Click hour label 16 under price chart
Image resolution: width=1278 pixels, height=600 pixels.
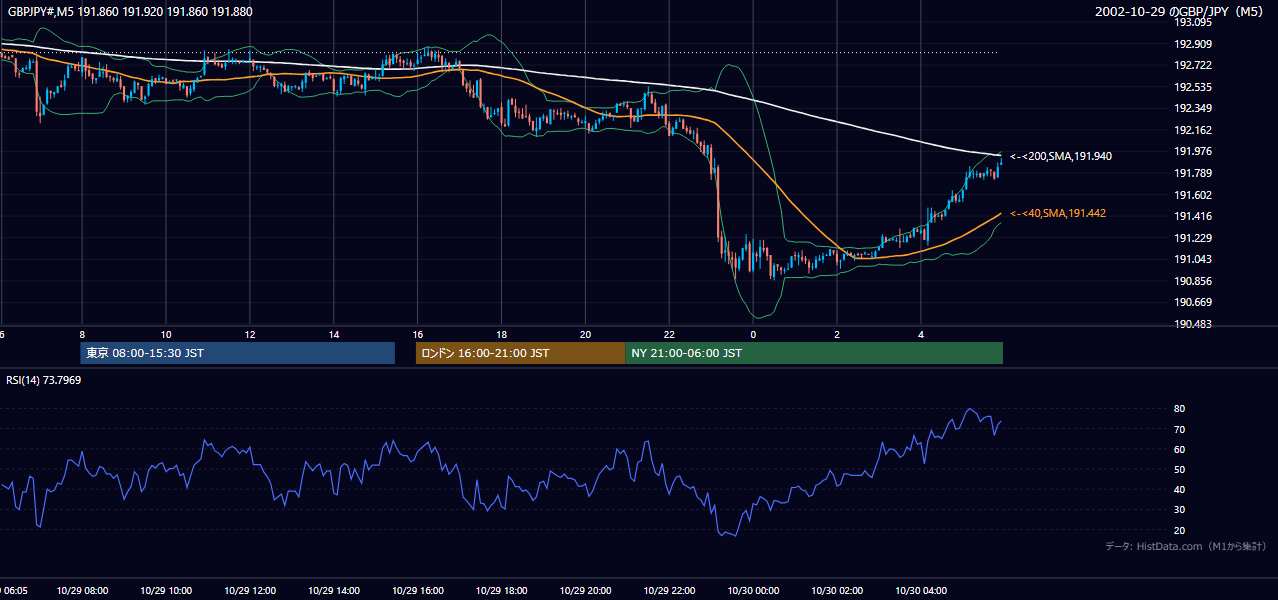pos(418,334)
